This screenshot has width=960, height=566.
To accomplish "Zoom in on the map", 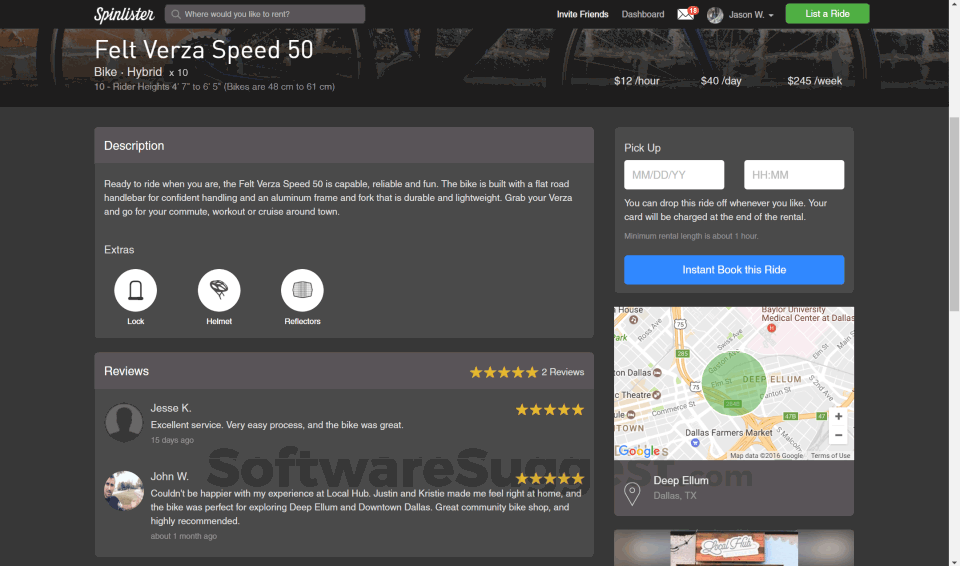I will (838, 417).
